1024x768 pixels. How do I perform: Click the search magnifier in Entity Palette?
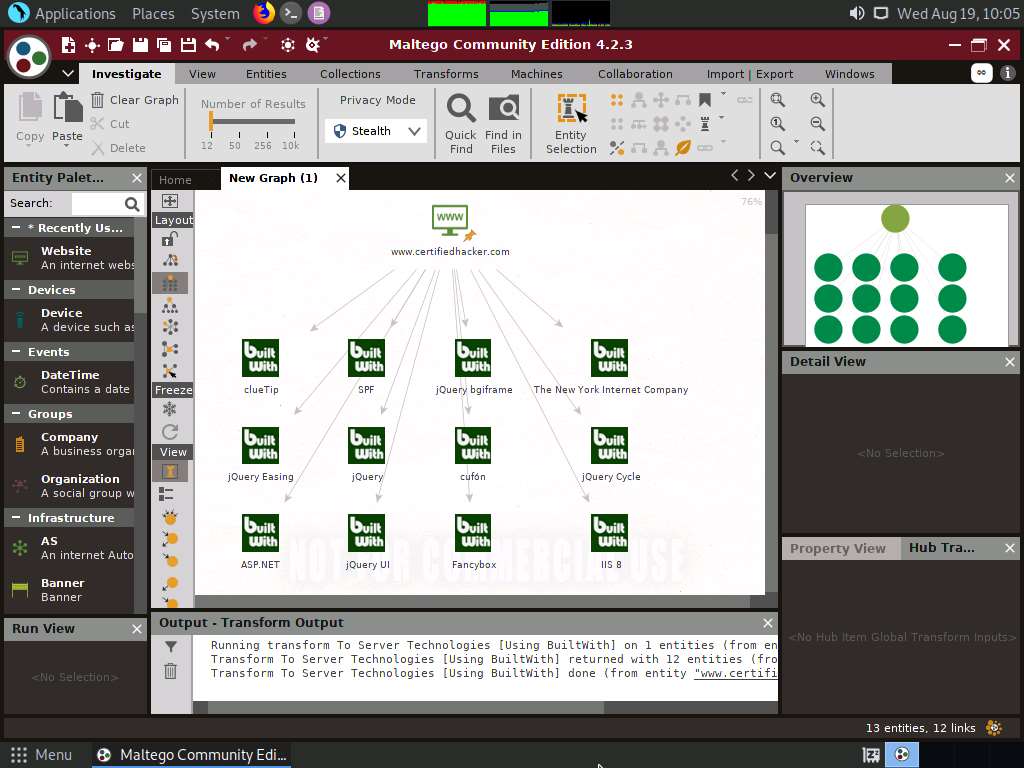point(132,204)
